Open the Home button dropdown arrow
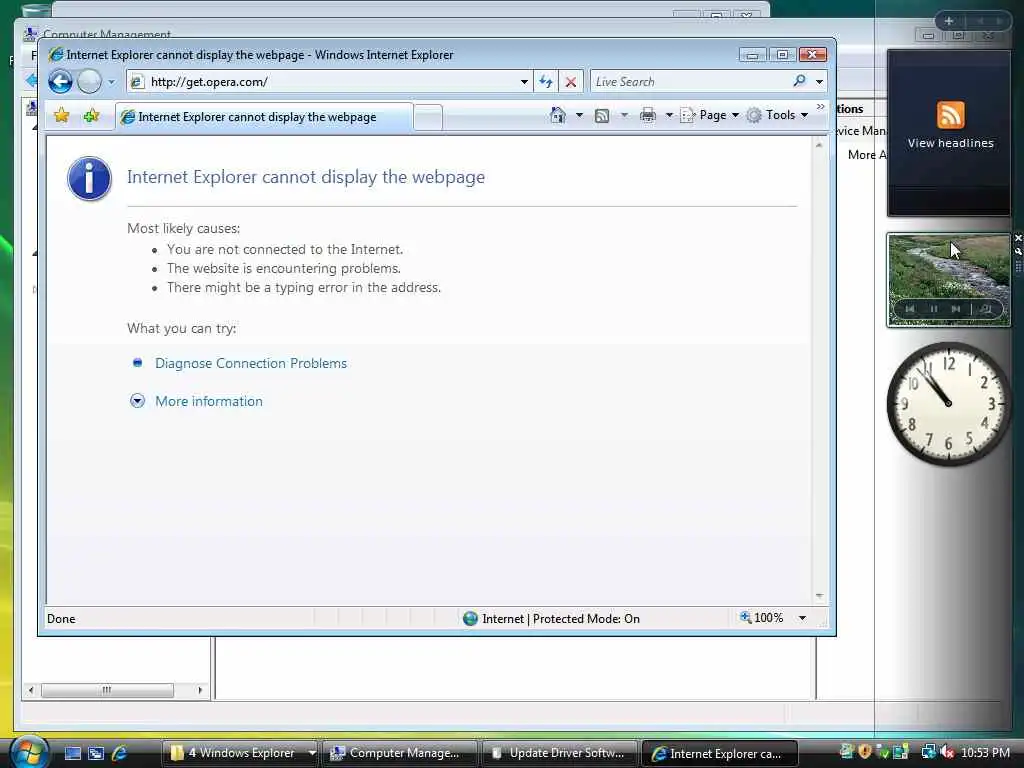The image size is (1024, 768). (x=579, y=116)
